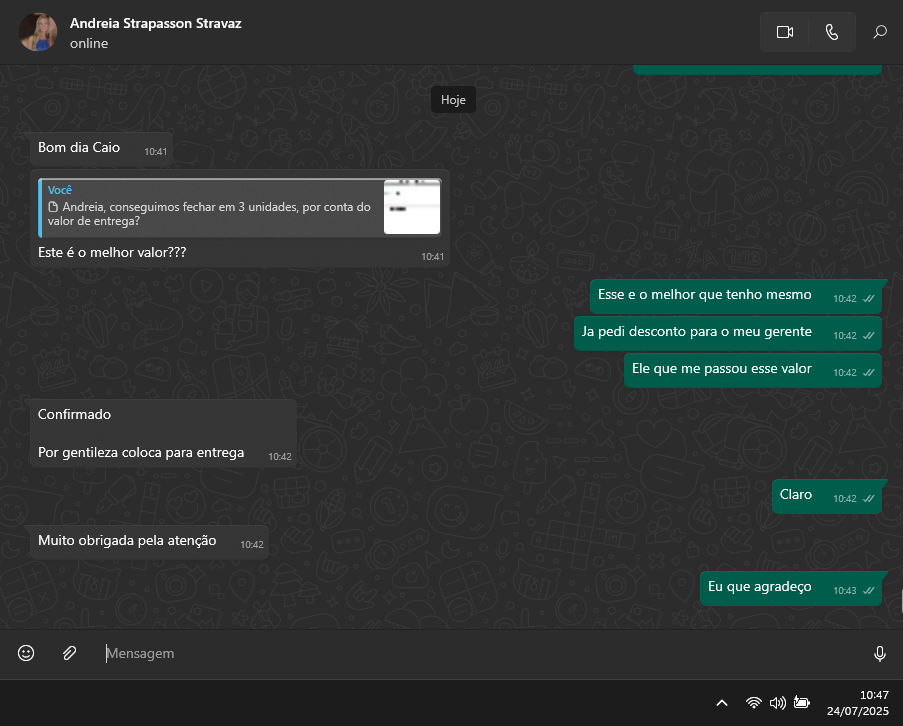The width and height of the screenshot is (903, 726).
Task: Record a voice message with microphone
Action: [x=880, y=653]
